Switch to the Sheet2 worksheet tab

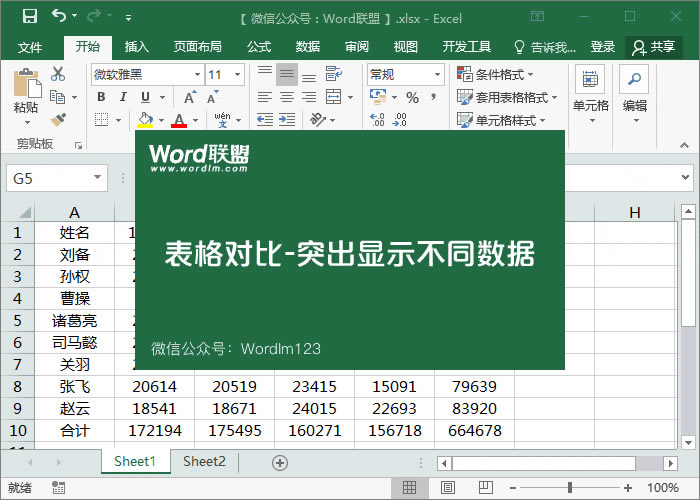[204, 462]
